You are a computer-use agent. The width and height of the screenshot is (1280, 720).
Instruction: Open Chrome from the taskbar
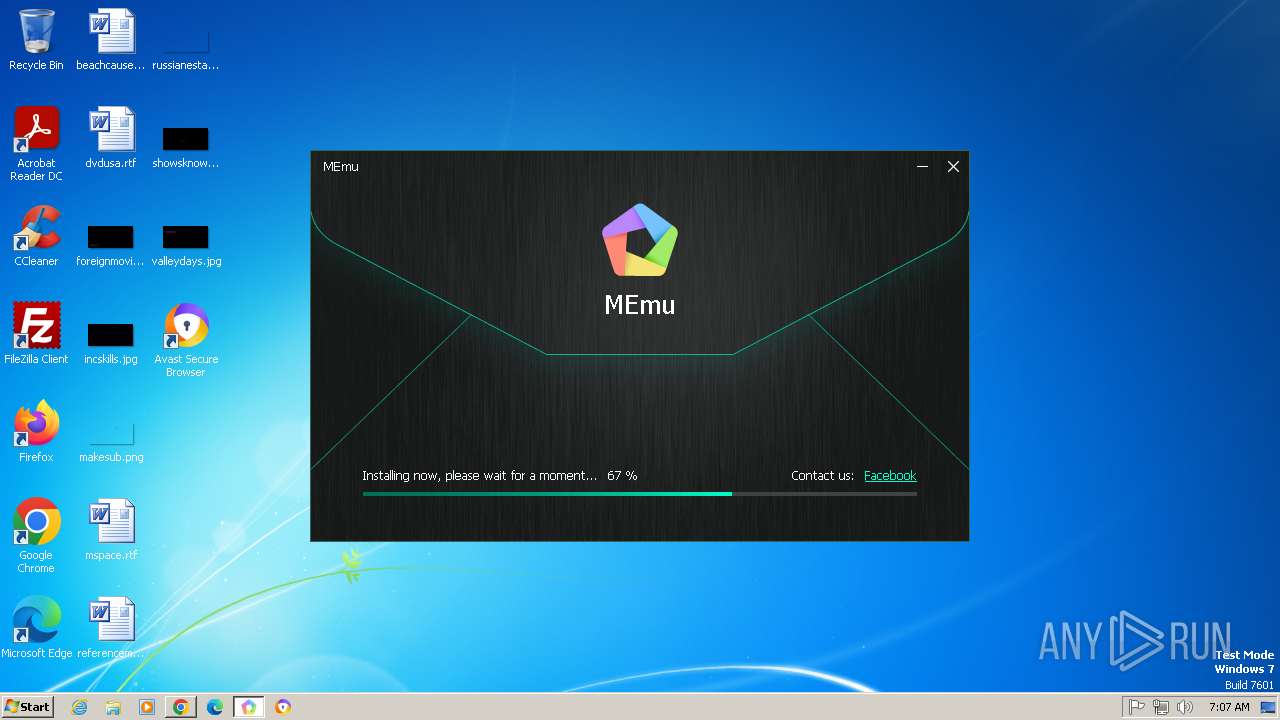tap(181, 707)
